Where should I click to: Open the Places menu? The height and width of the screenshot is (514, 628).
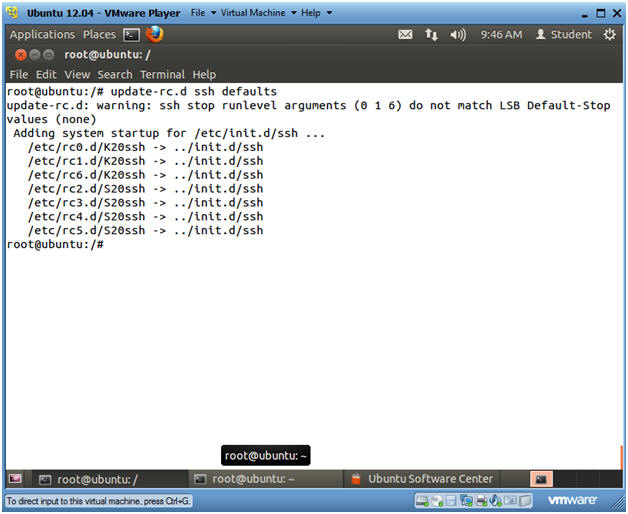pyautogui.click(x=99, y=35)
